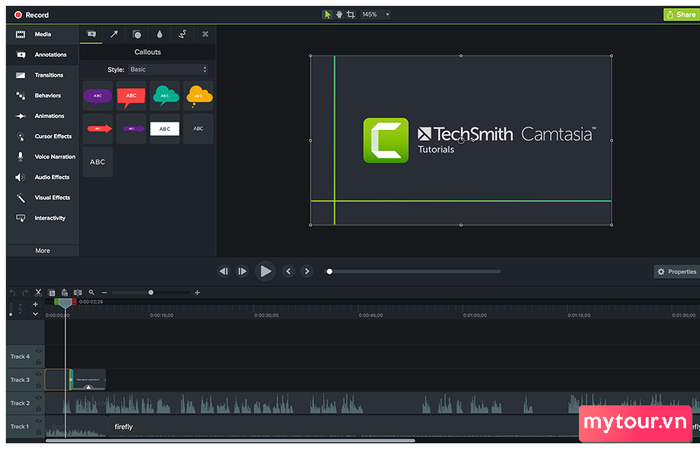Screen dimensions: 700x452
Task: Click the Redo icon
Action: point(25,293)
